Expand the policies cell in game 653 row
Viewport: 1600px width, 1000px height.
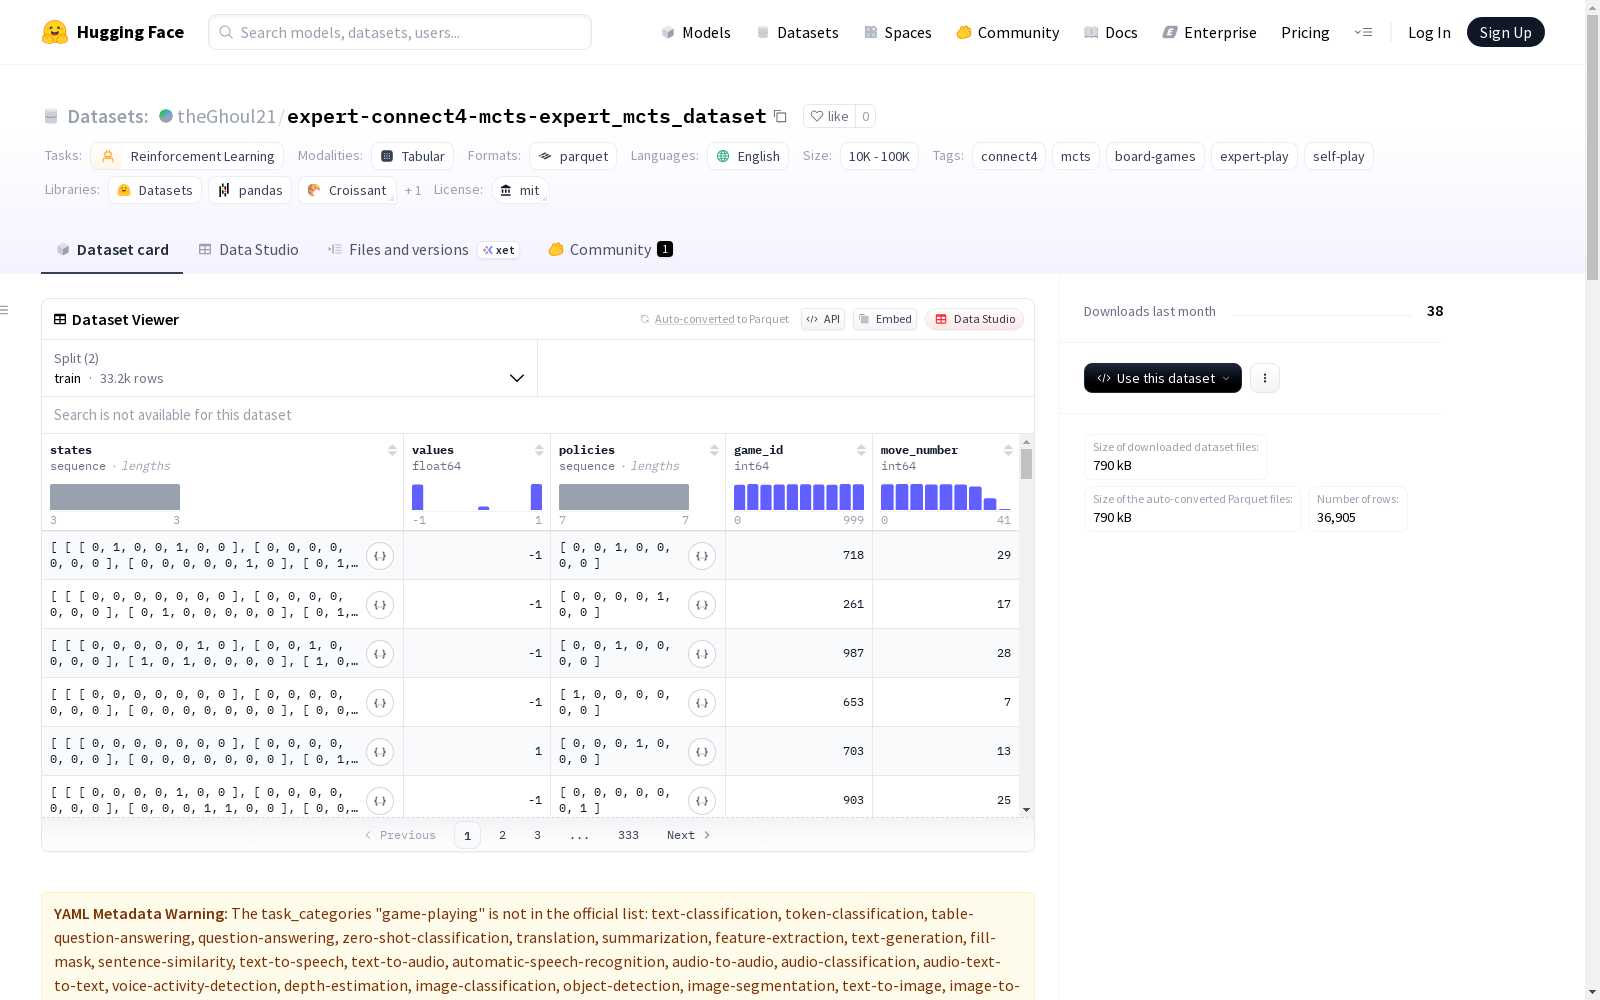pyautogui.click(x=702, y=703)
